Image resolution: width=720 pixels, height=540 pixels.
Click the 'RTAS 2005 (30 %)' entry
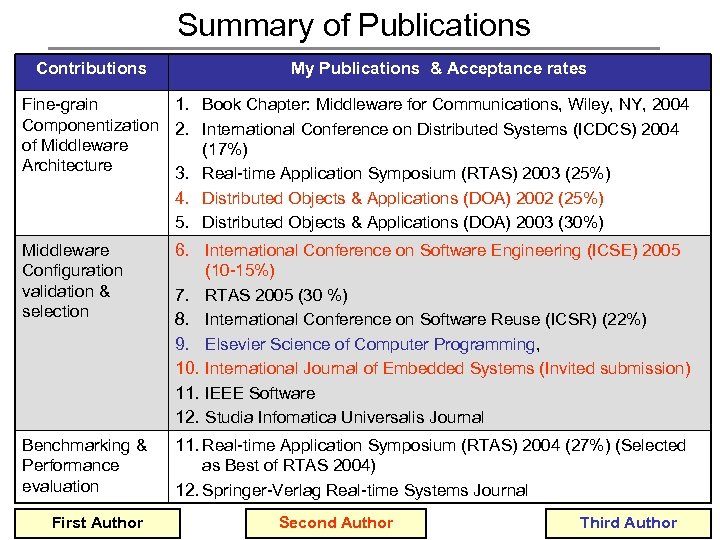(x=261, y=295)
